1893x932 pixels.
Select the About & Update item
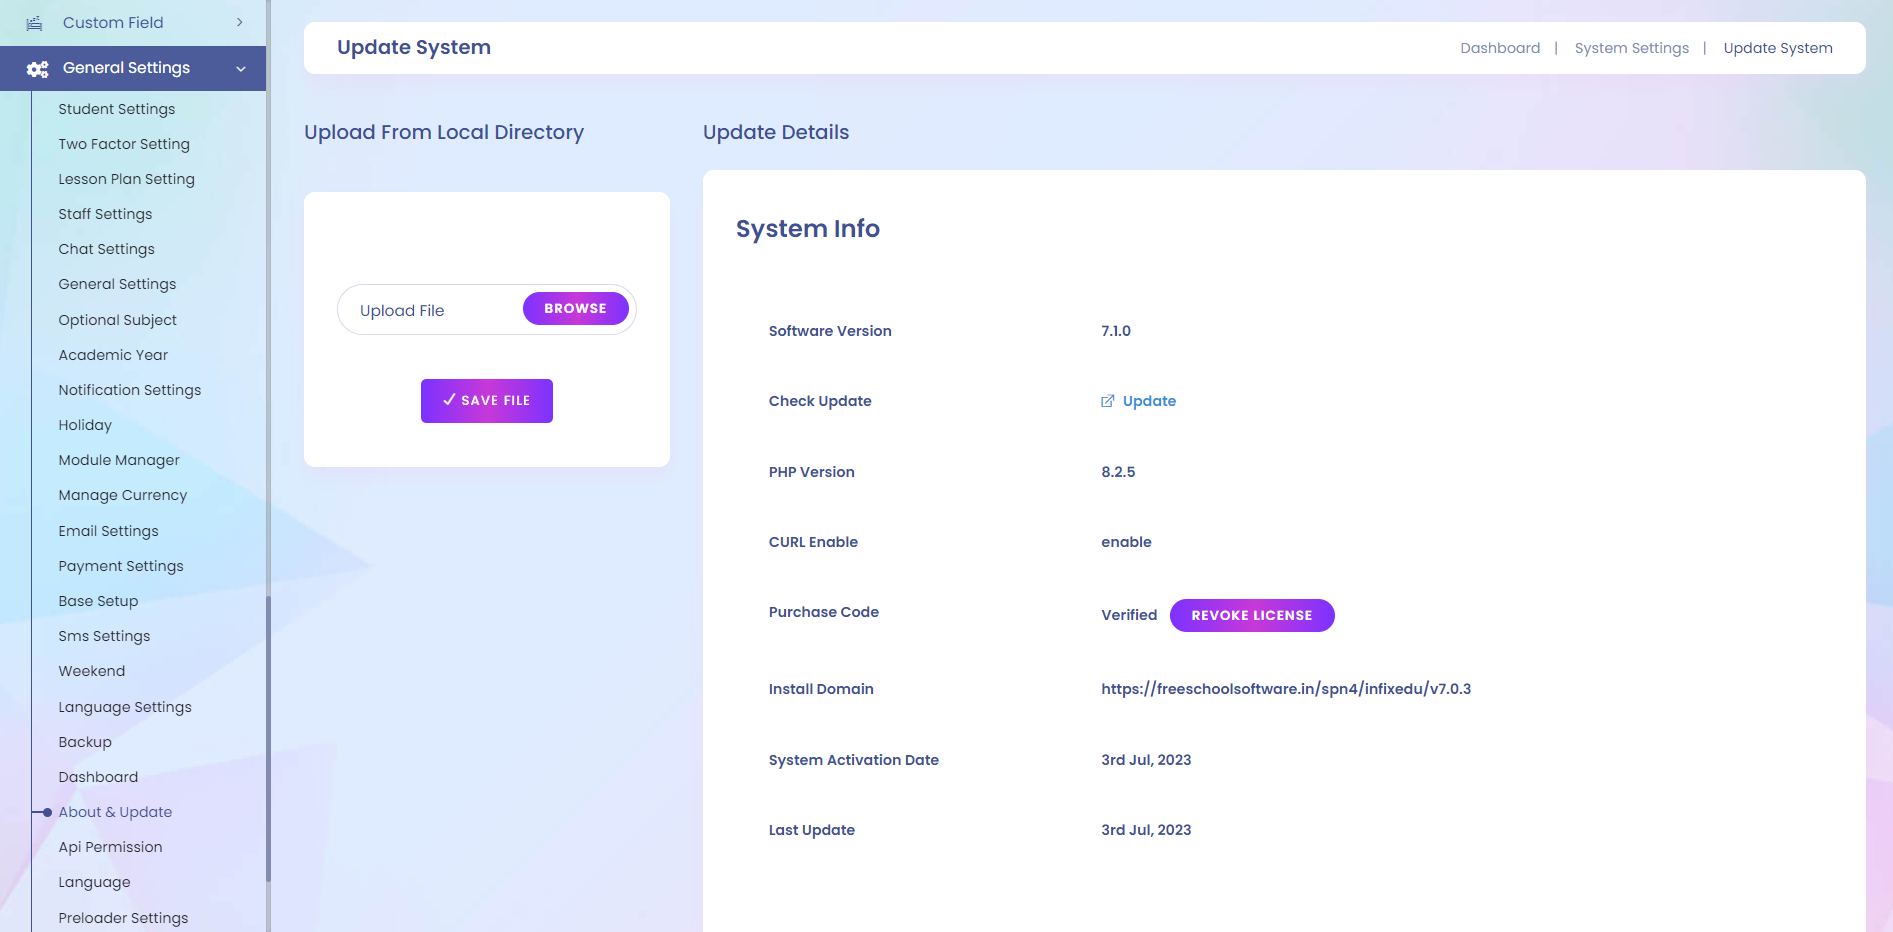point(115,812)
